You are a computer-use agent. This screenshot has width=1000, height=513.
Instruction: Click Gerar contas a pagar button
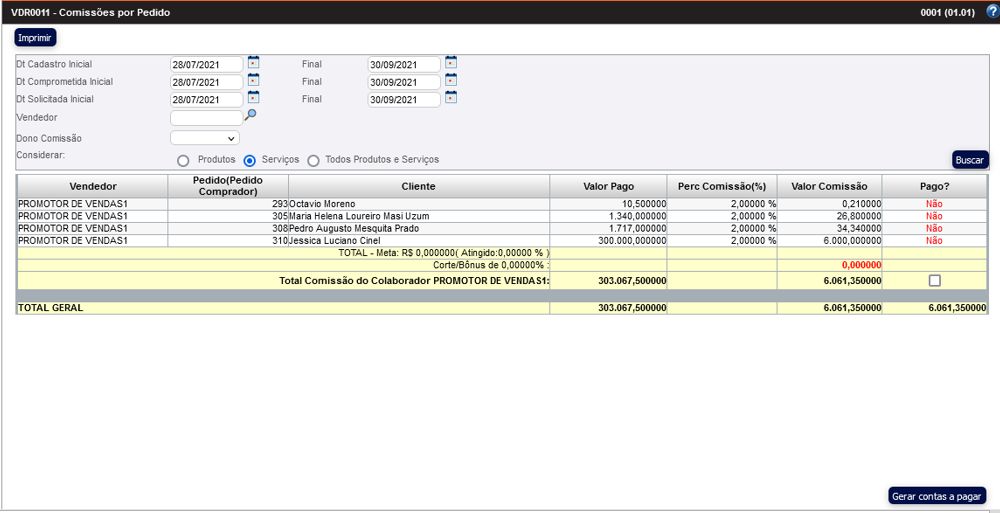click(937, 496)
